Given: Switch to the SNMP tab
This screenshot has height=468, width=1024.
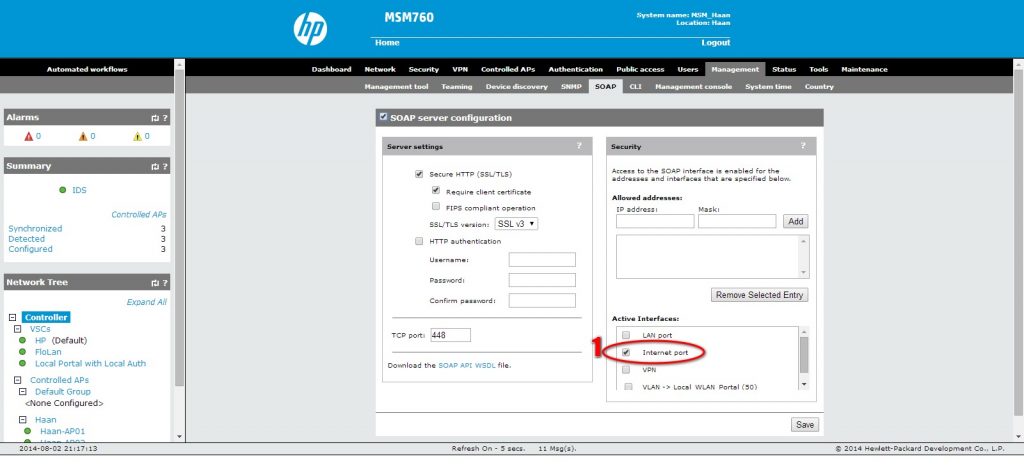Looking at the screenshot, I should tap(571, 86).
